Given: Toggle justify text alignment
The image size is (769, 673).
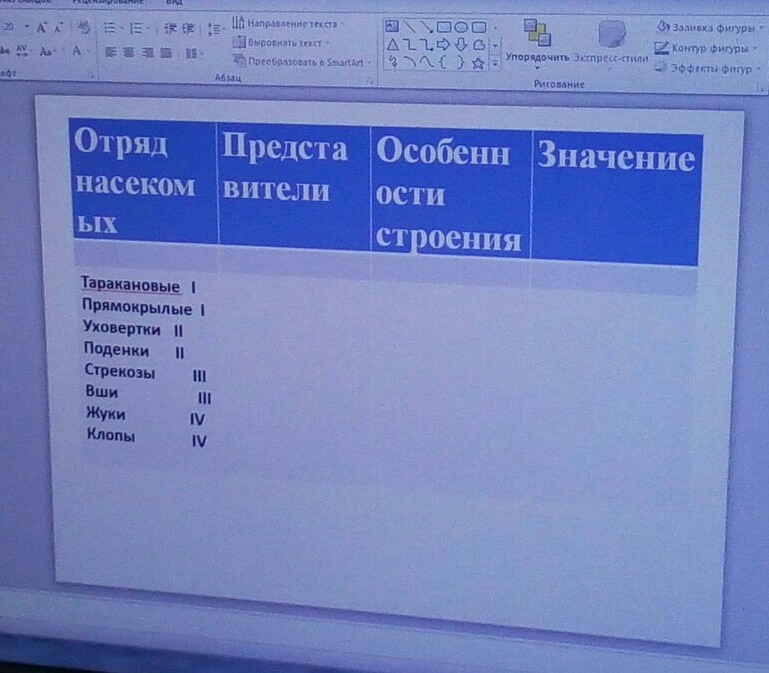Looking at the screenshot, I should [x=164, y=52].
